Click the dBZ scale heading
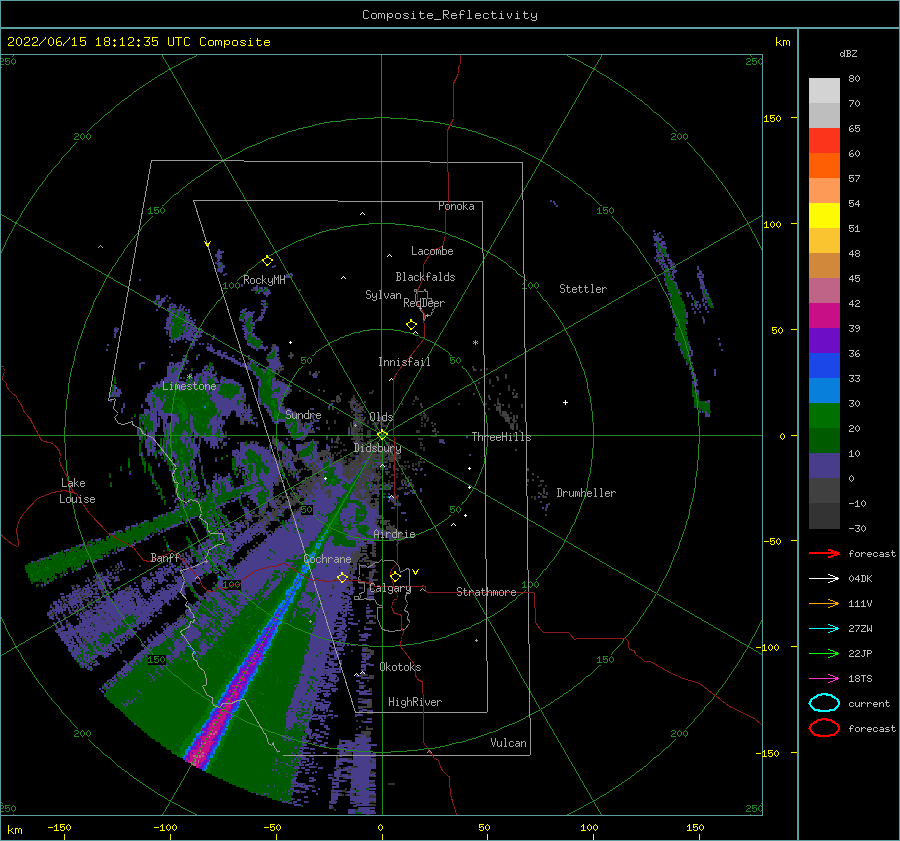Image resolution: width=900 pixels, height=841 pixels. pos(848,54)
